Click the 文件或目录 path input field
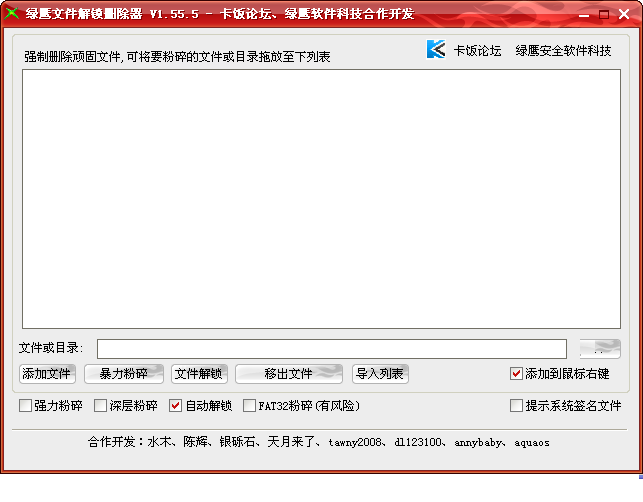This screenshot has width=643, height=502. click(x=331, y=348)
